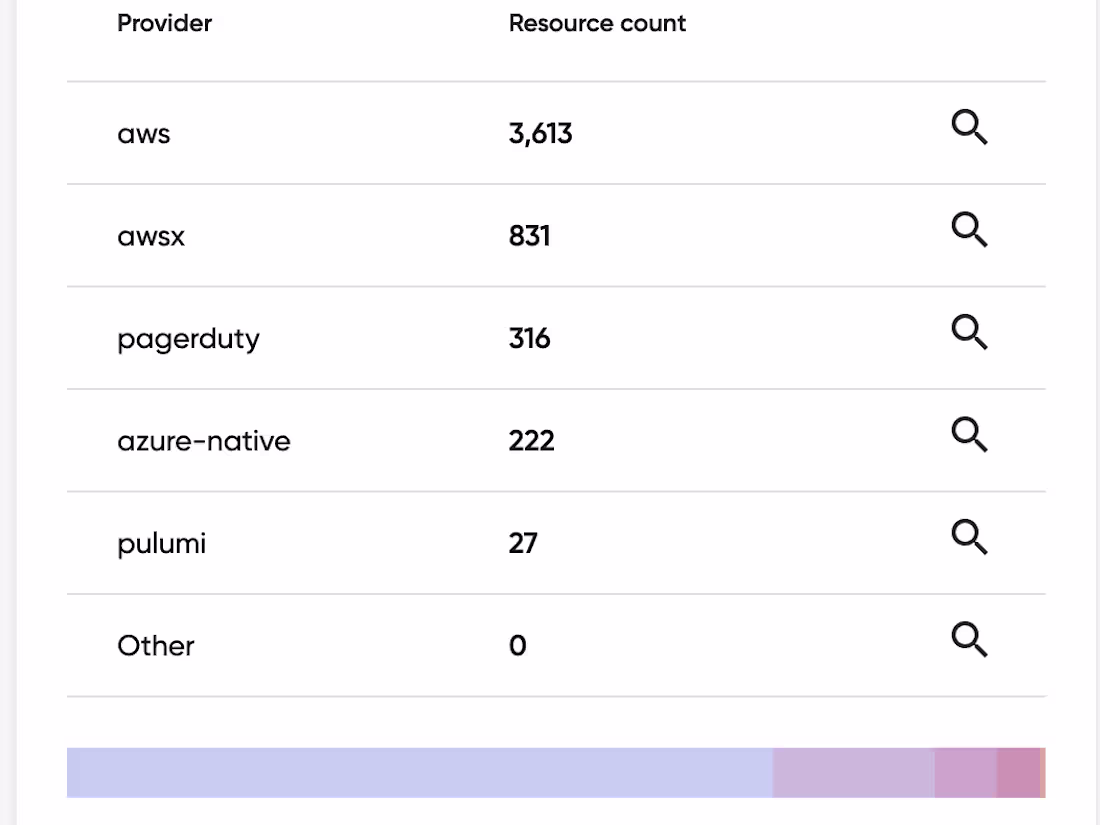Click the pagerduty provider name
The height and width of the screenshot is (825, 1100).
click(x=188, y=339)
